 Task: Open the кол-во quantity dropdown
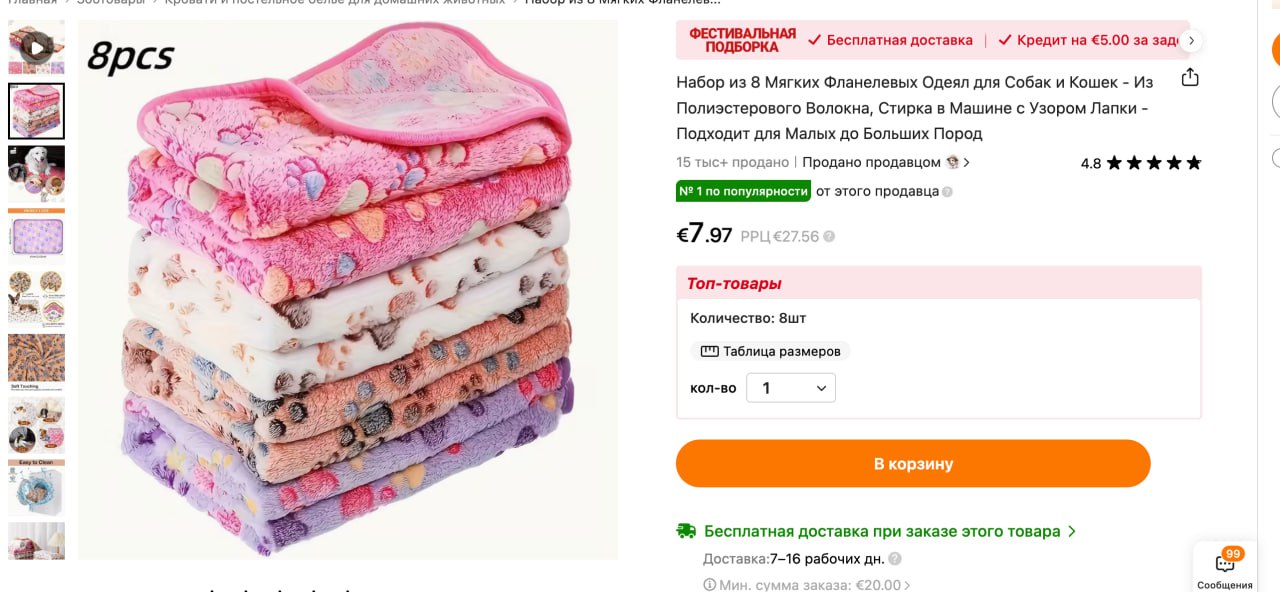pos(790,388)
